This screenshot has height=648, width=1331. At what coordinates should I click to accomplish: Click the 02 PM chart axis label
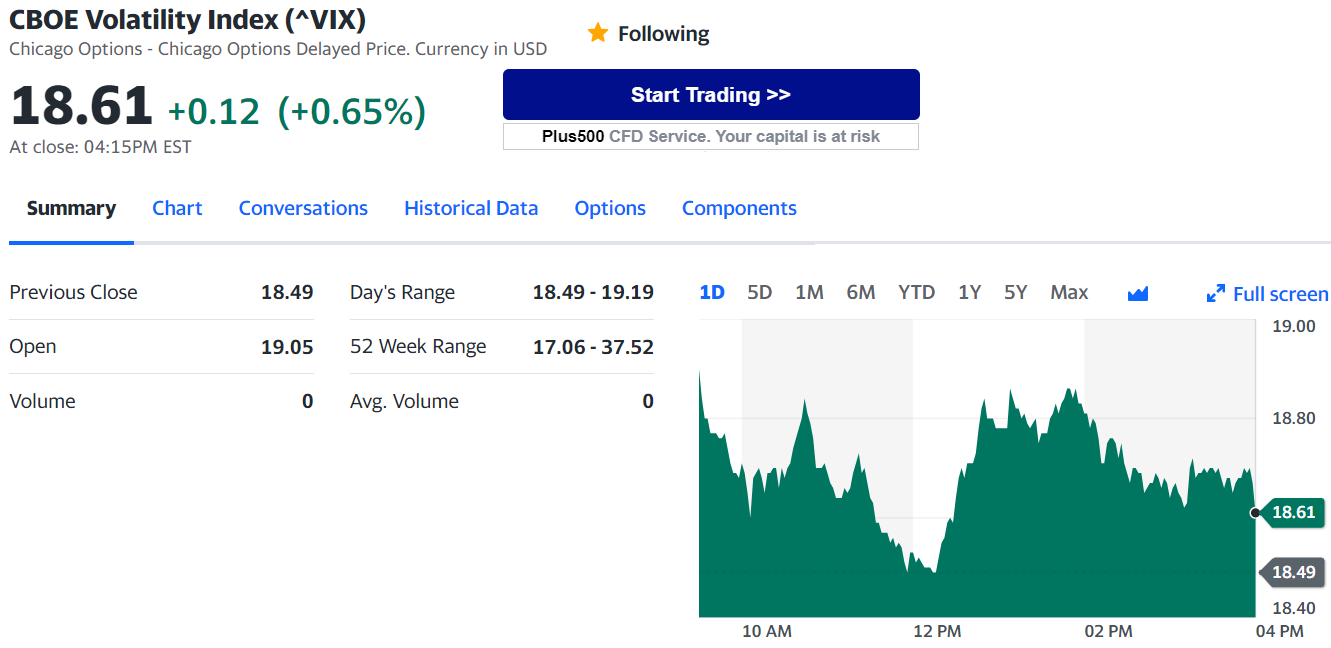[x=1108, y=631]
